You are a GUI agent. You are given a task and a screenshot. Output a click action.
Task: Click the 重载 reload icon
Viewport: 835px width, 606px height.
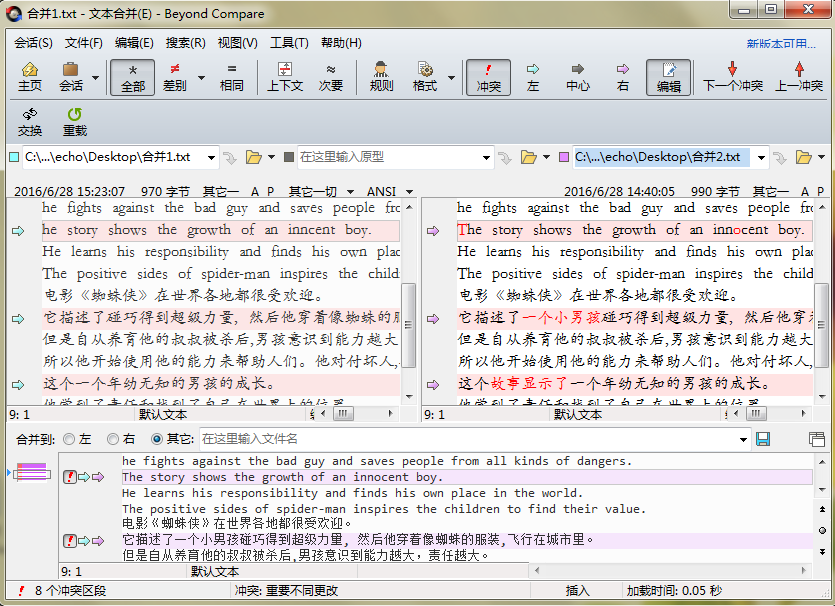click(72, 121)
